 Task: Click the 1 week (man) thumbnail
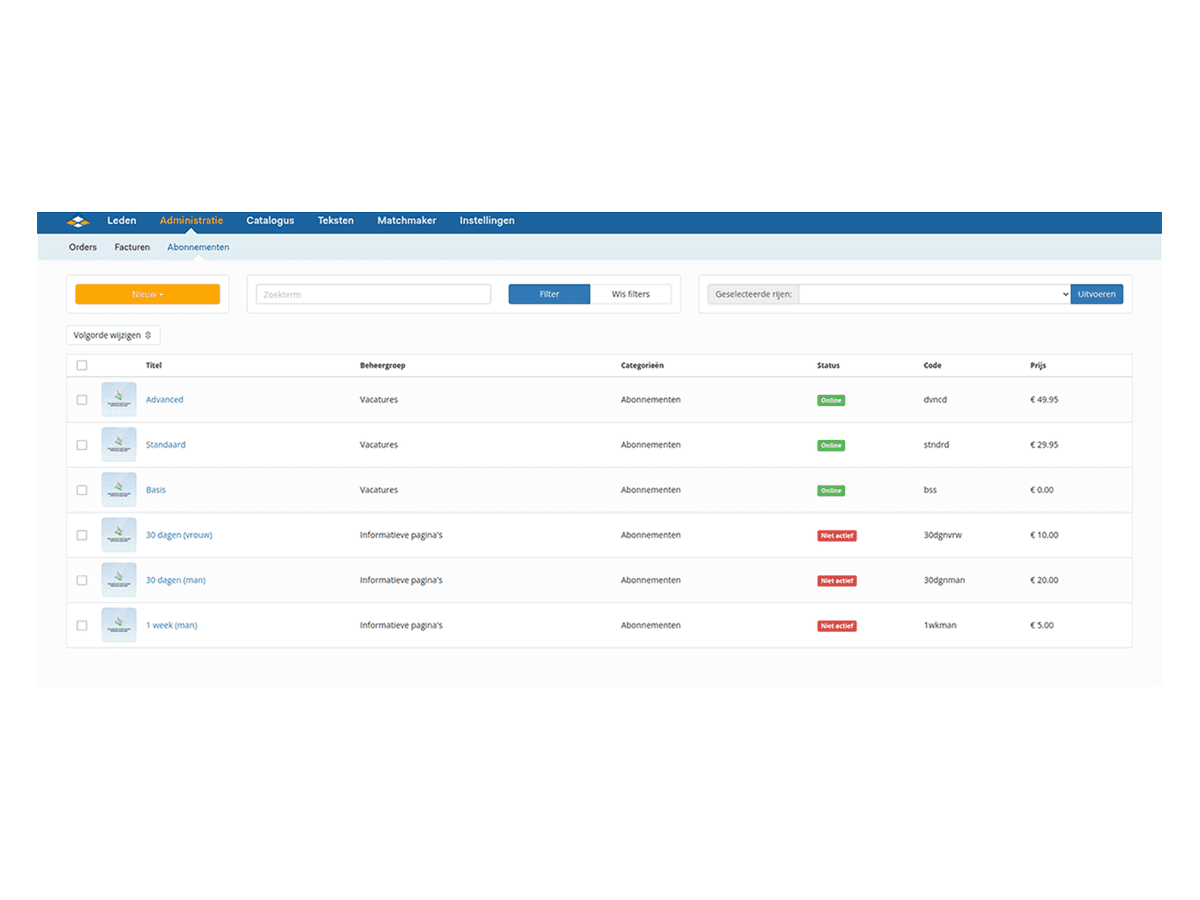click(119, 625)
